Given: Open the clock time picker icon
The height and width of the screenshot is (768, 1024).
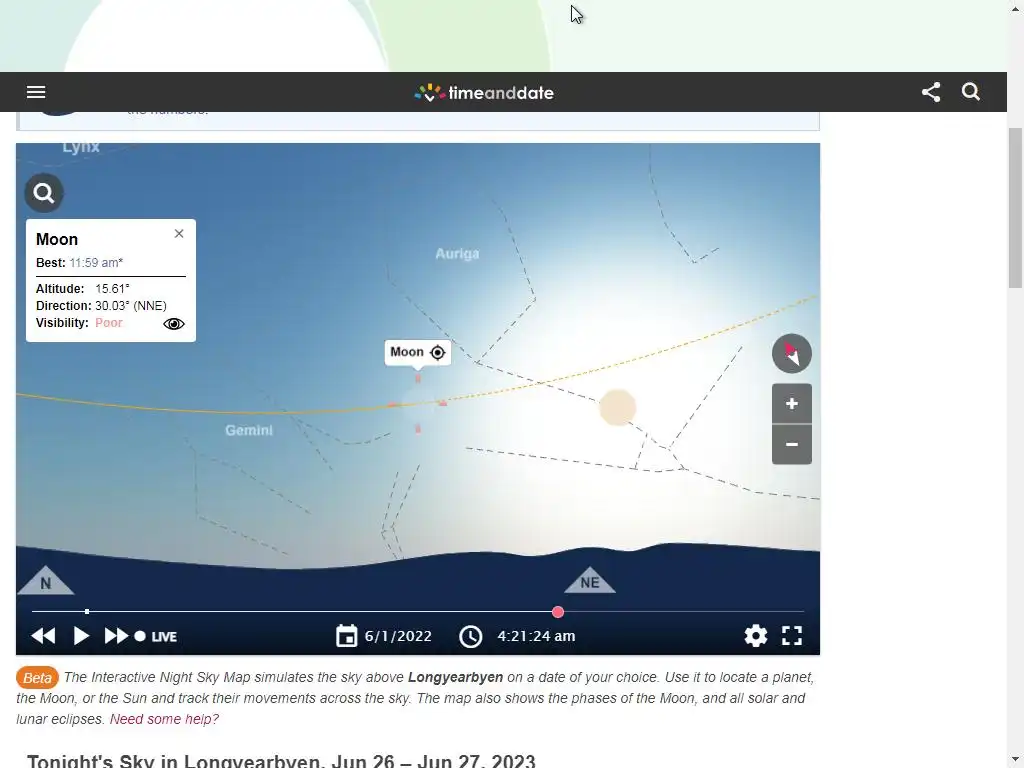Looking at the screenshot, I should [470, 637].
